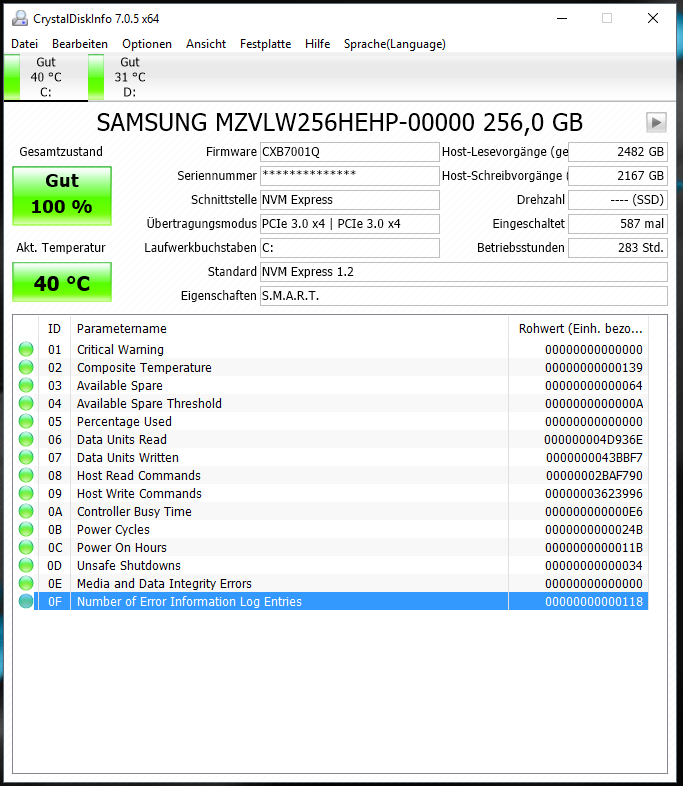
Task: Select the Power On Hours row
Action: click(331, 548)
